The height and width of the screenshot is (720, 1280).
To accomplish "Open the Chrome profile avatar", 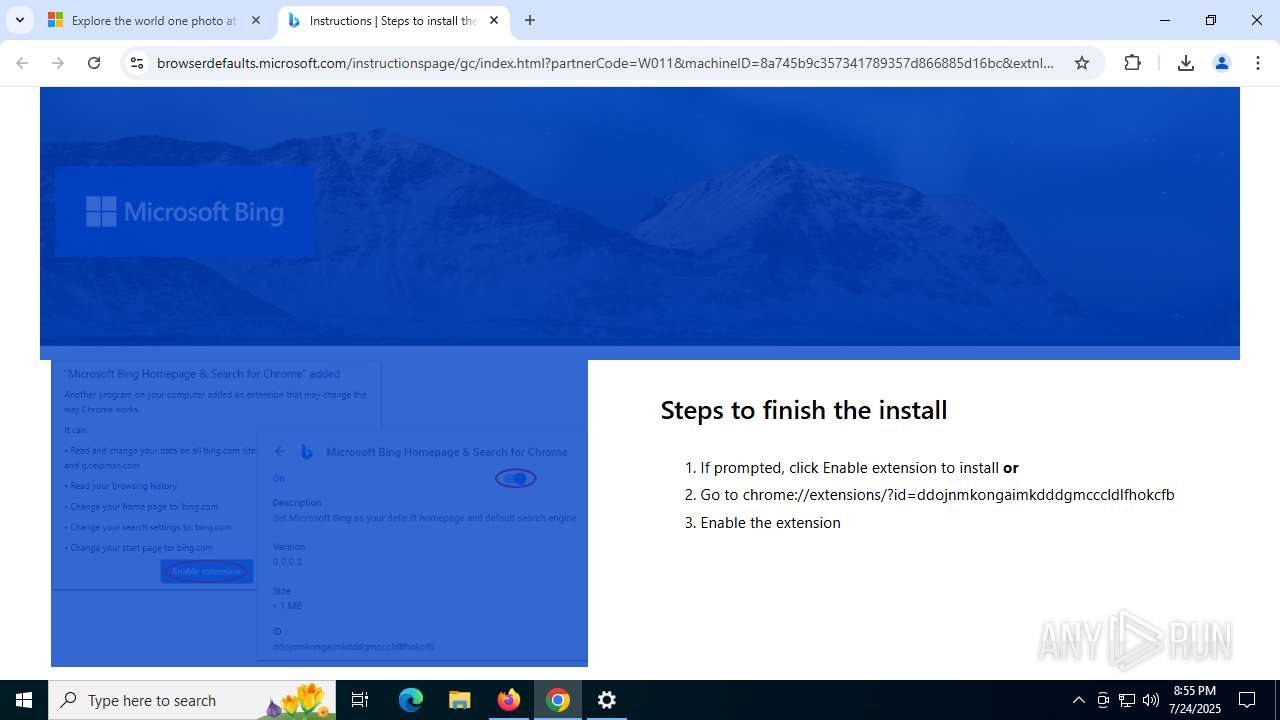I will (1221, 63).
